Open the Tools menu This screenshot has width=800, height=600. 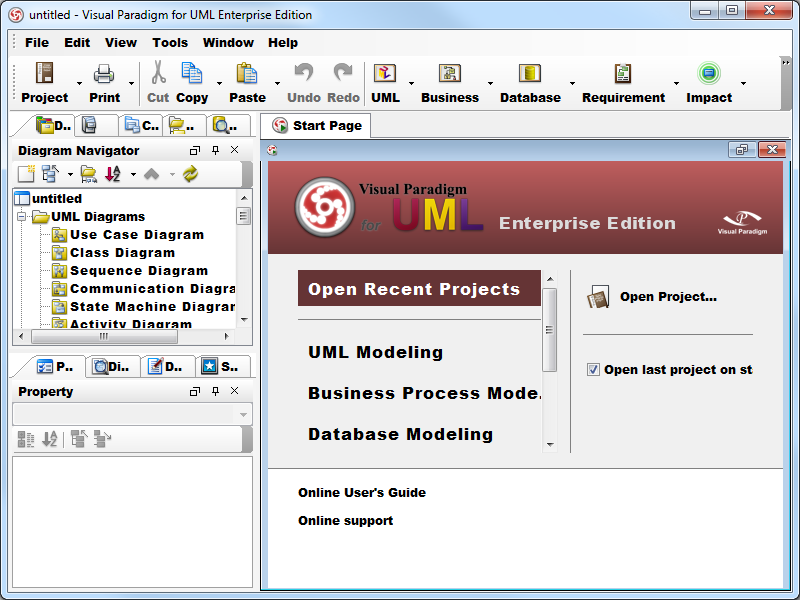click(170, 43)
